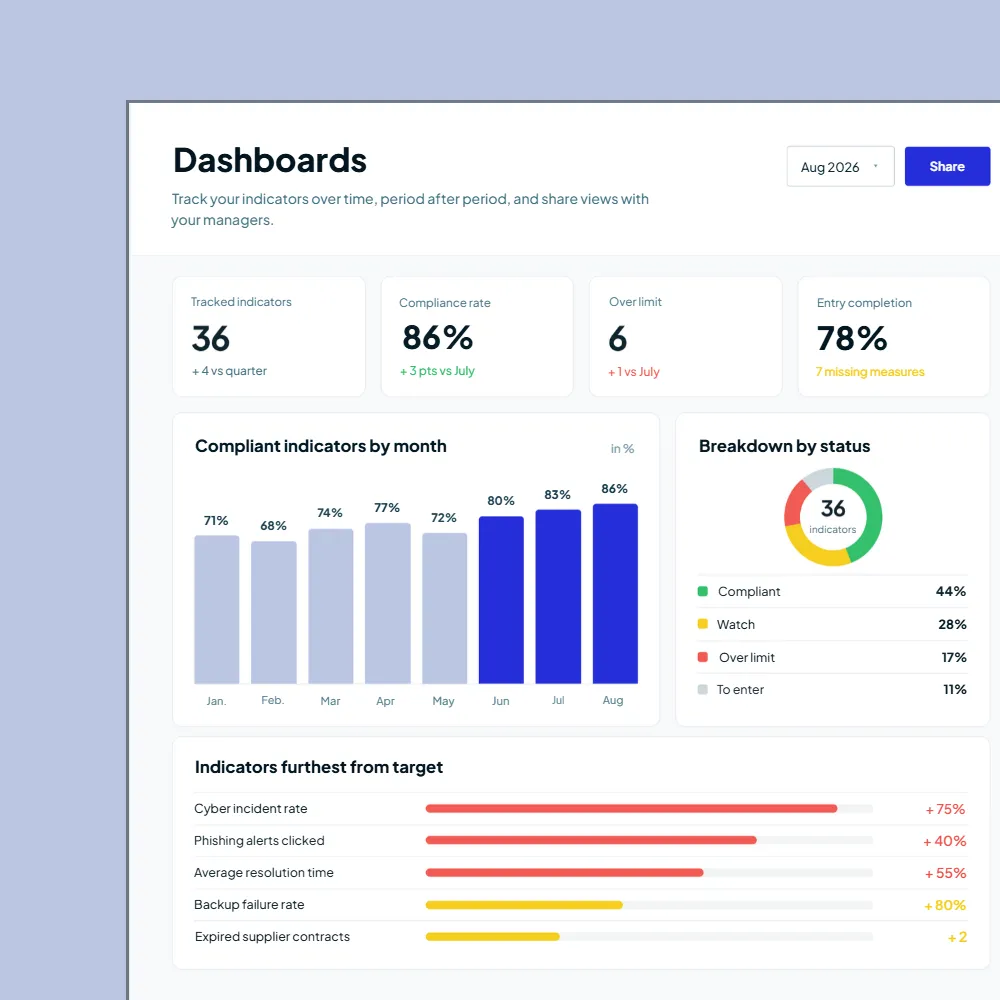Image resolution: width=1000 pixels, height=1000 pixels.
Task: Click the red Over limit legend swatch
Action: 703,657
